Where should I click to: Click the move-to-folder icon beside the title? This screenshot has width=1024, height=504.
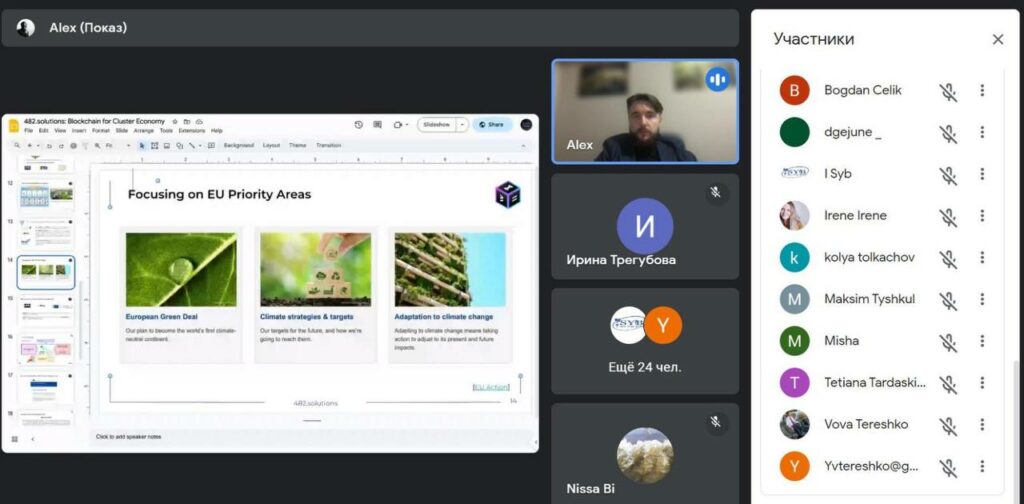(187, 122)
